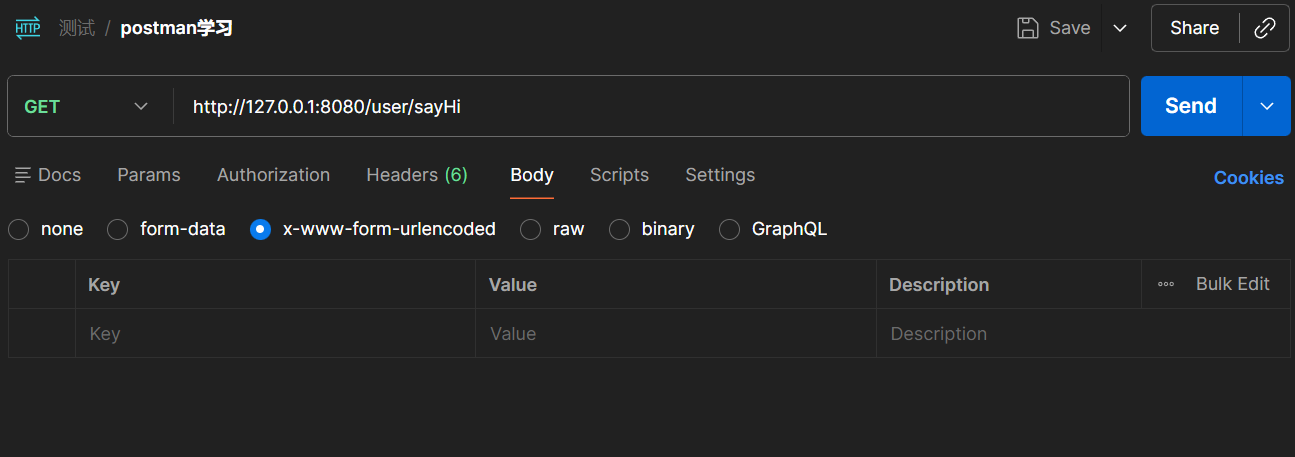The height and width of the screenshot is (457, 1295).
Task: Choose the GraphQL body type
Action: (x=730, y=229)
